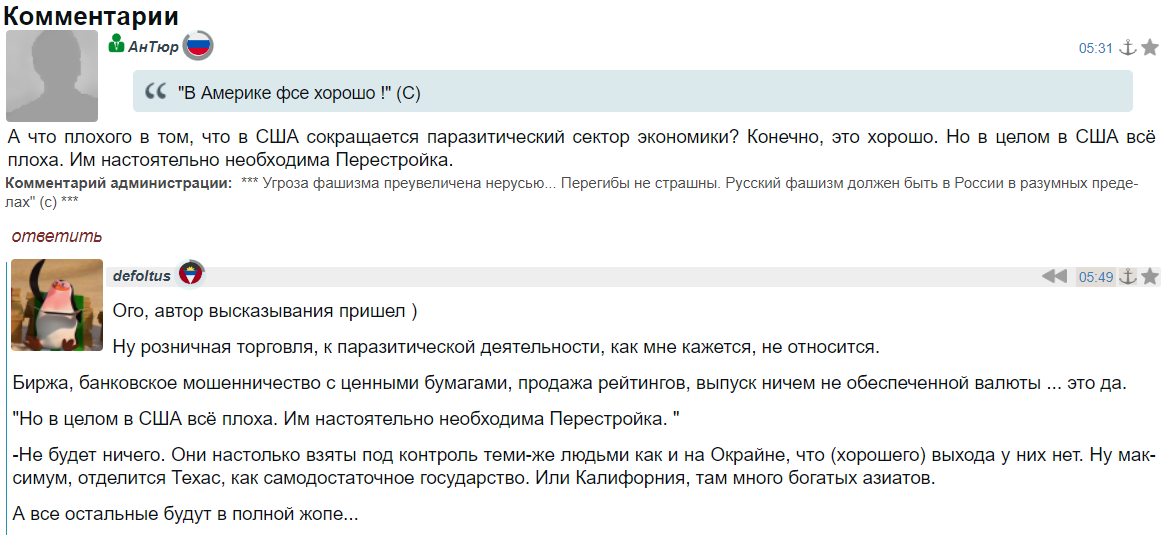Click the 05:31 comment timestamp
The height and width of the screenshot is (535, 1175).
[1095, 48]
